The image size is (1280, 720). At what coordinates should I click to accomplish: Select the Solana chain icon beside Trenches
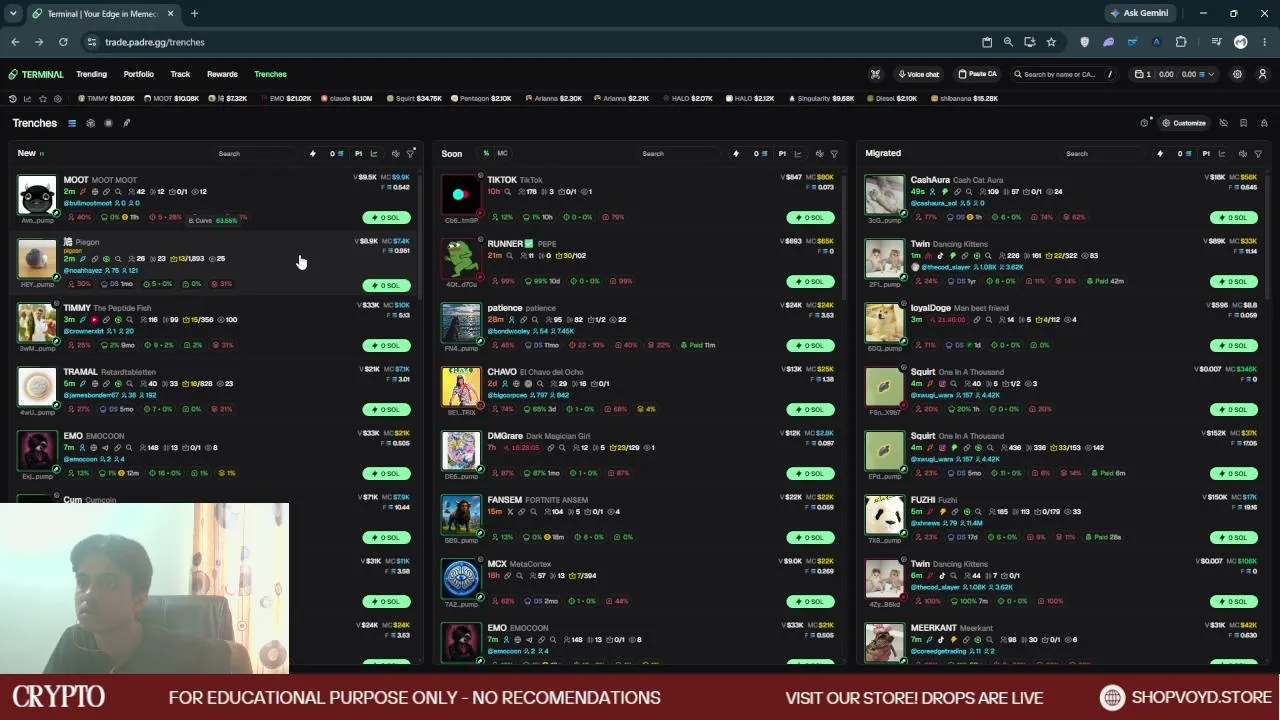72,123
